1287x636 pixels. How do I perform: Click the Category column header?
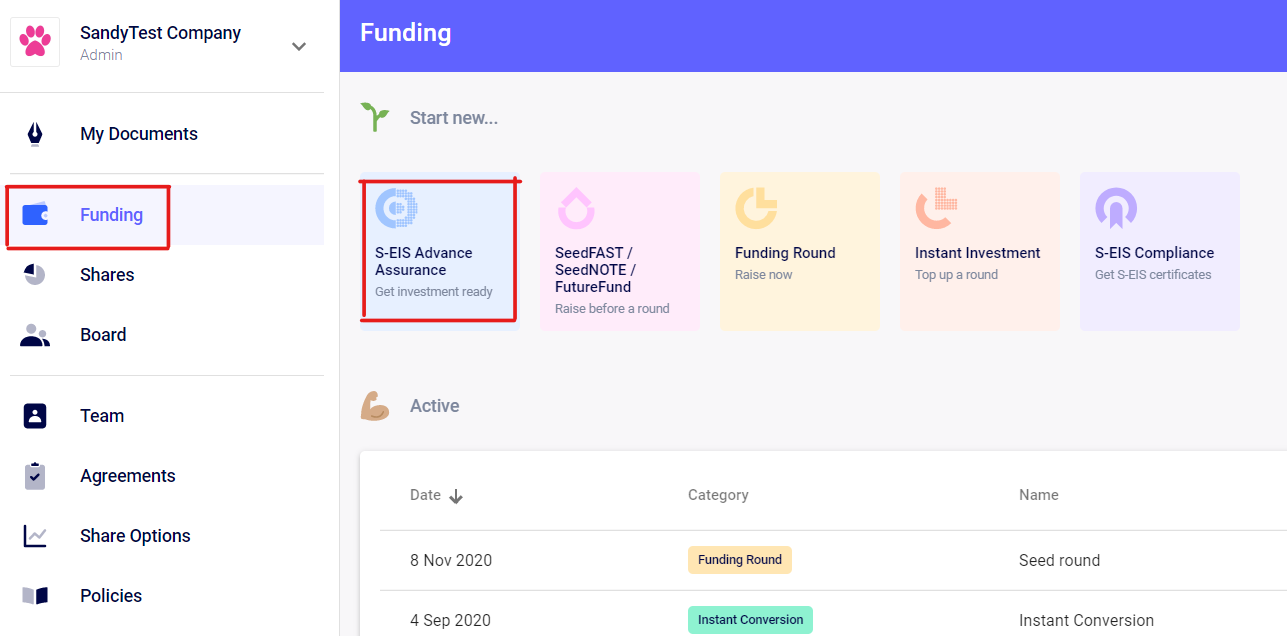pos(718,495)
